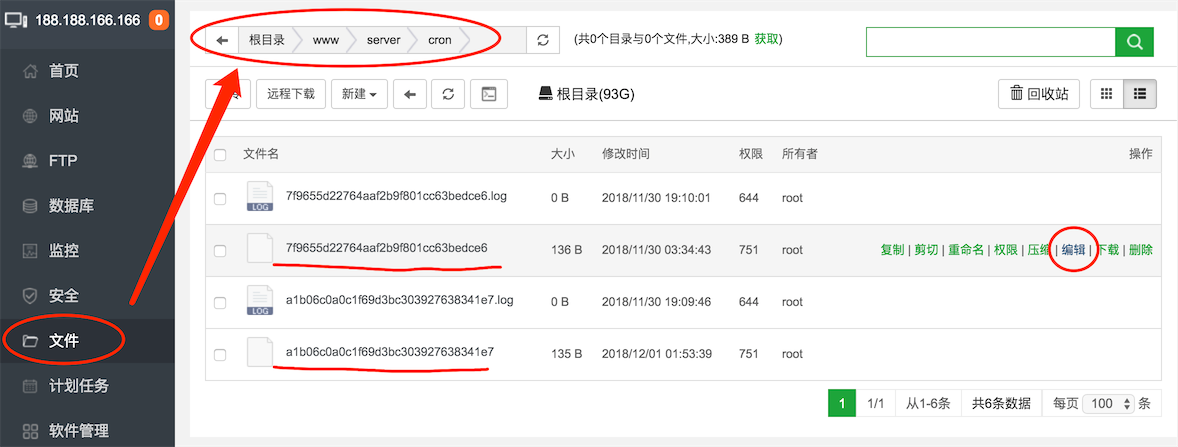
Task: Focus the file search input
Action: pyautogui.click(x=990, y=41)
